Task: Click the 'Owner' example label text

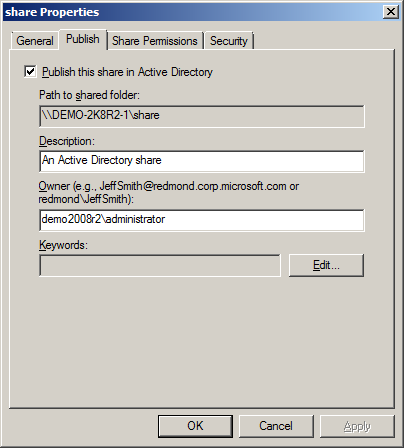Action: (x=169, y=192)
